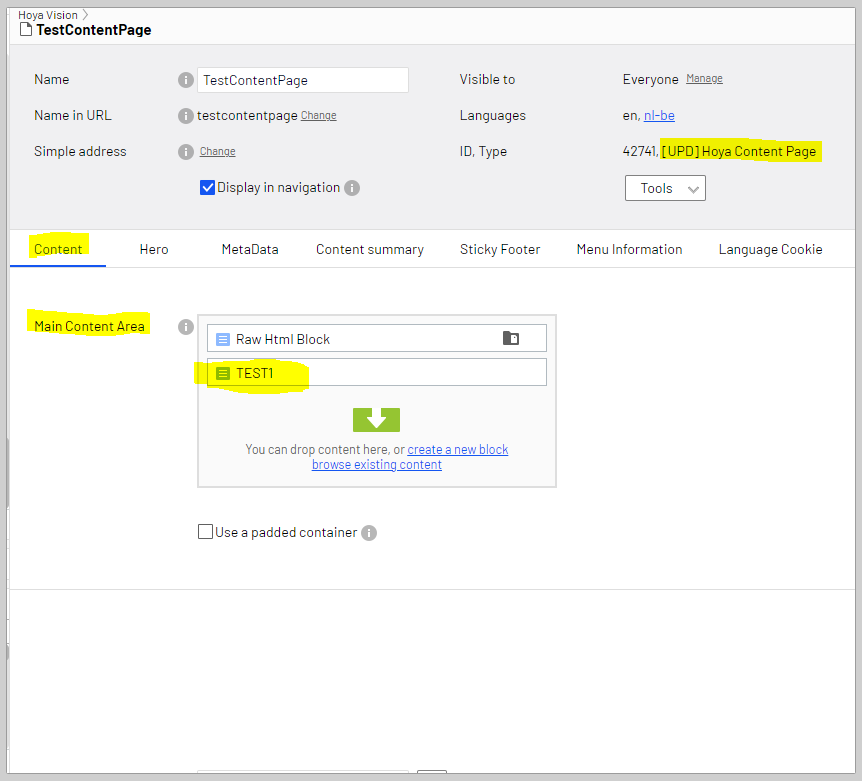862x781 pixels.
Task: Click the info icon next to Name
Action: (x=185, y=80)
